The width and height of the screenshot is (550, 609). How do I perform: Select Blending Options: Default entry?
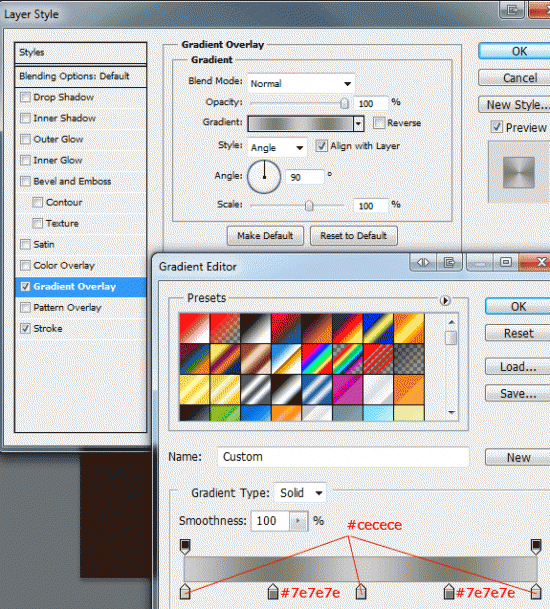pos(80,76)
